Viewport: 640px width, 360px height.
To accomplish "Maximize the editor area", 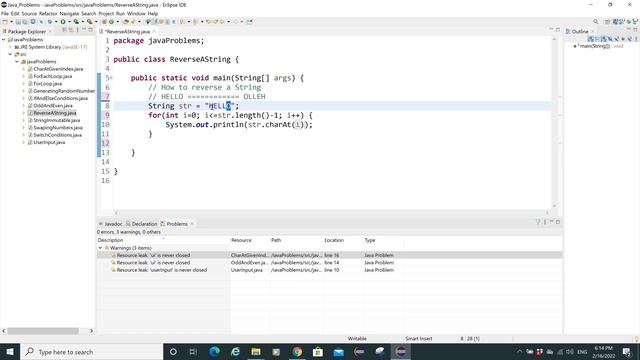I will point(558,30).
